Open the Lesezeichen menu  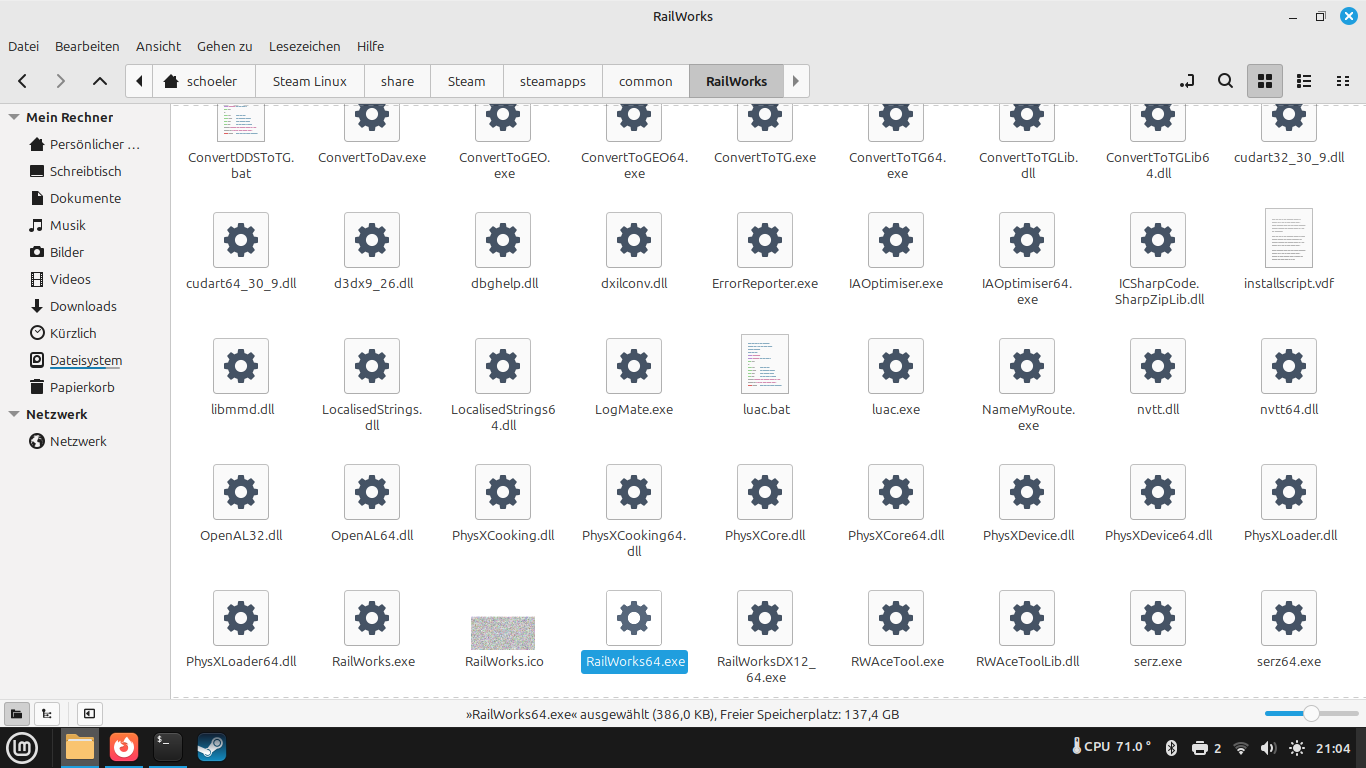305,46
